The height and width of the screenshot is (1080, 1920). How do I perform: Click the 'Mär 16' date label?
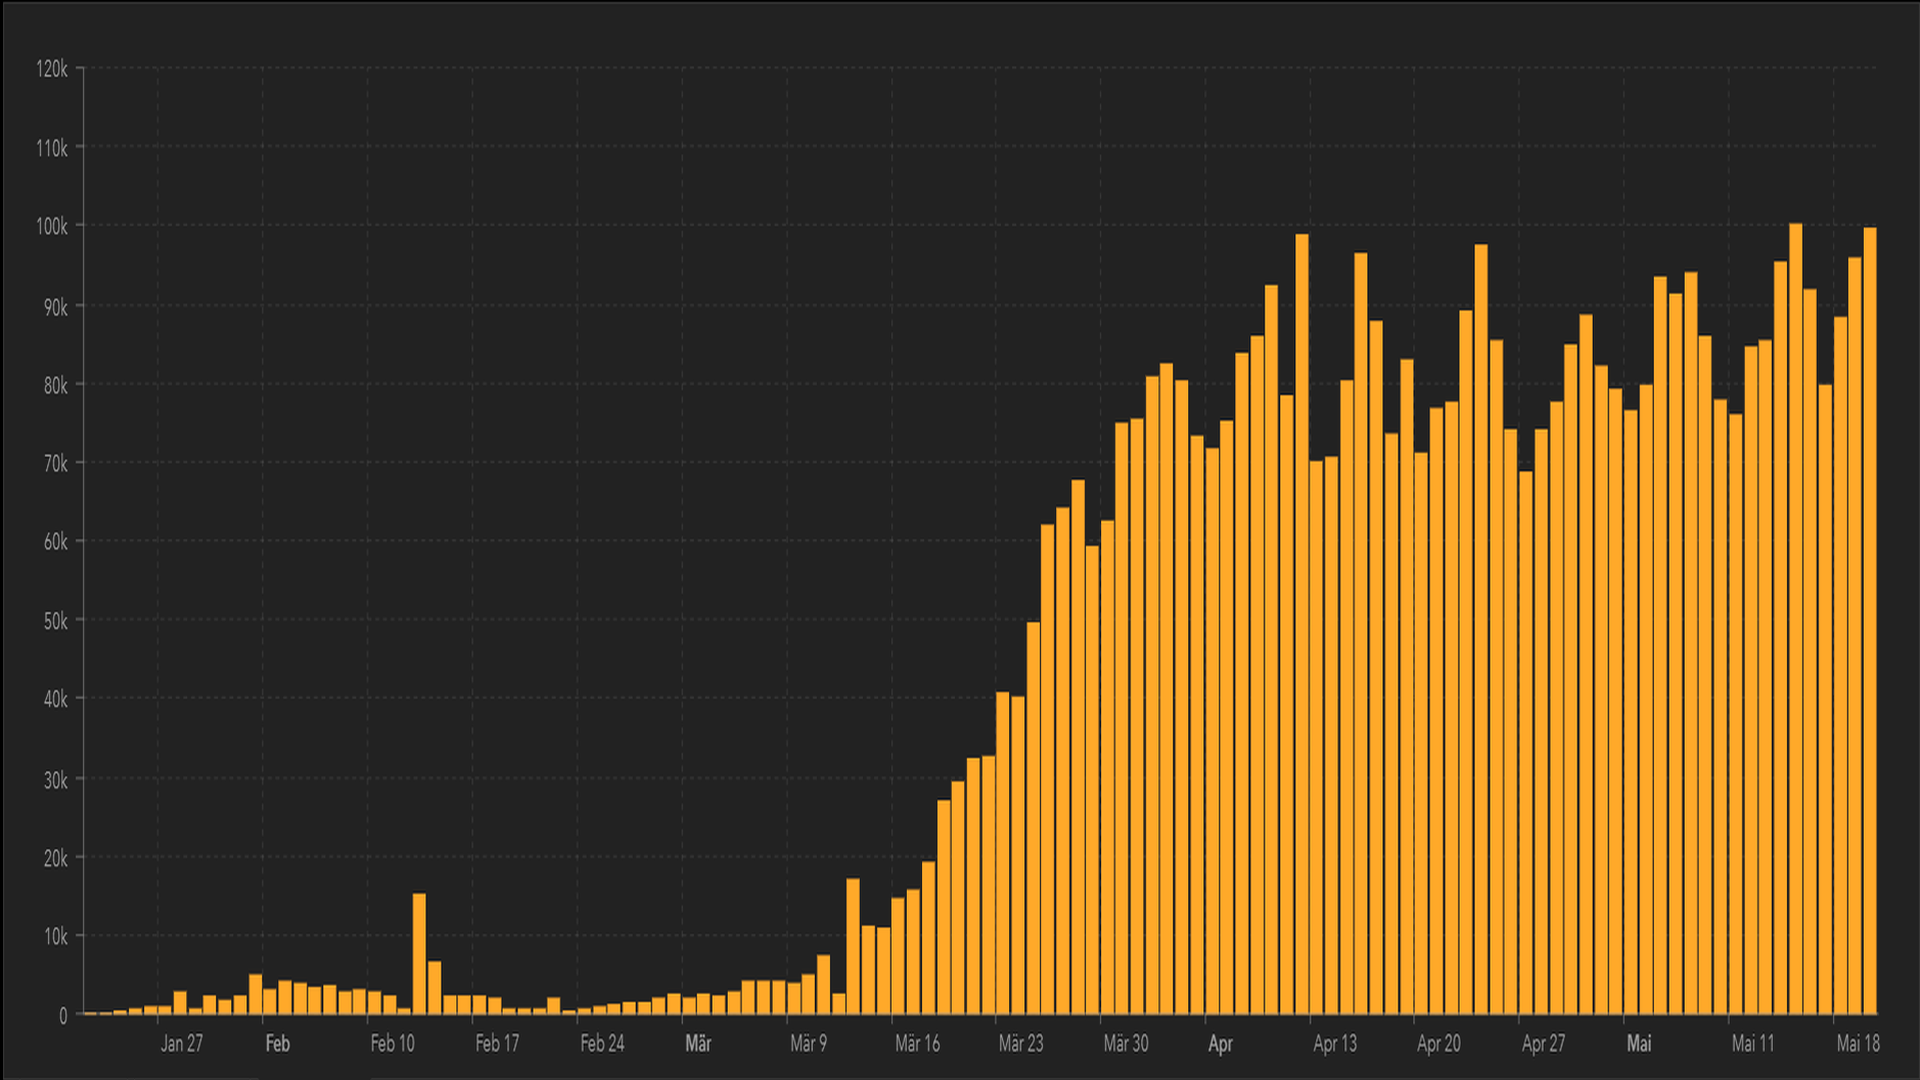[917, 1044]
